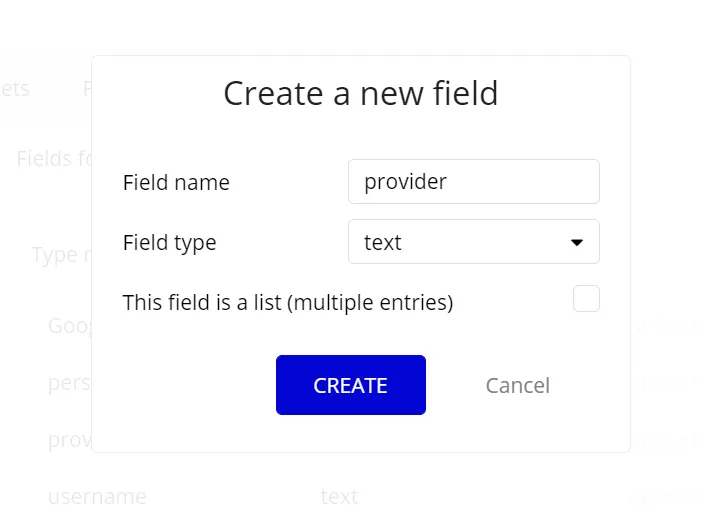The image size is (714, 523).
Task: Cancel the new field dialog
Action: (518, 386)
